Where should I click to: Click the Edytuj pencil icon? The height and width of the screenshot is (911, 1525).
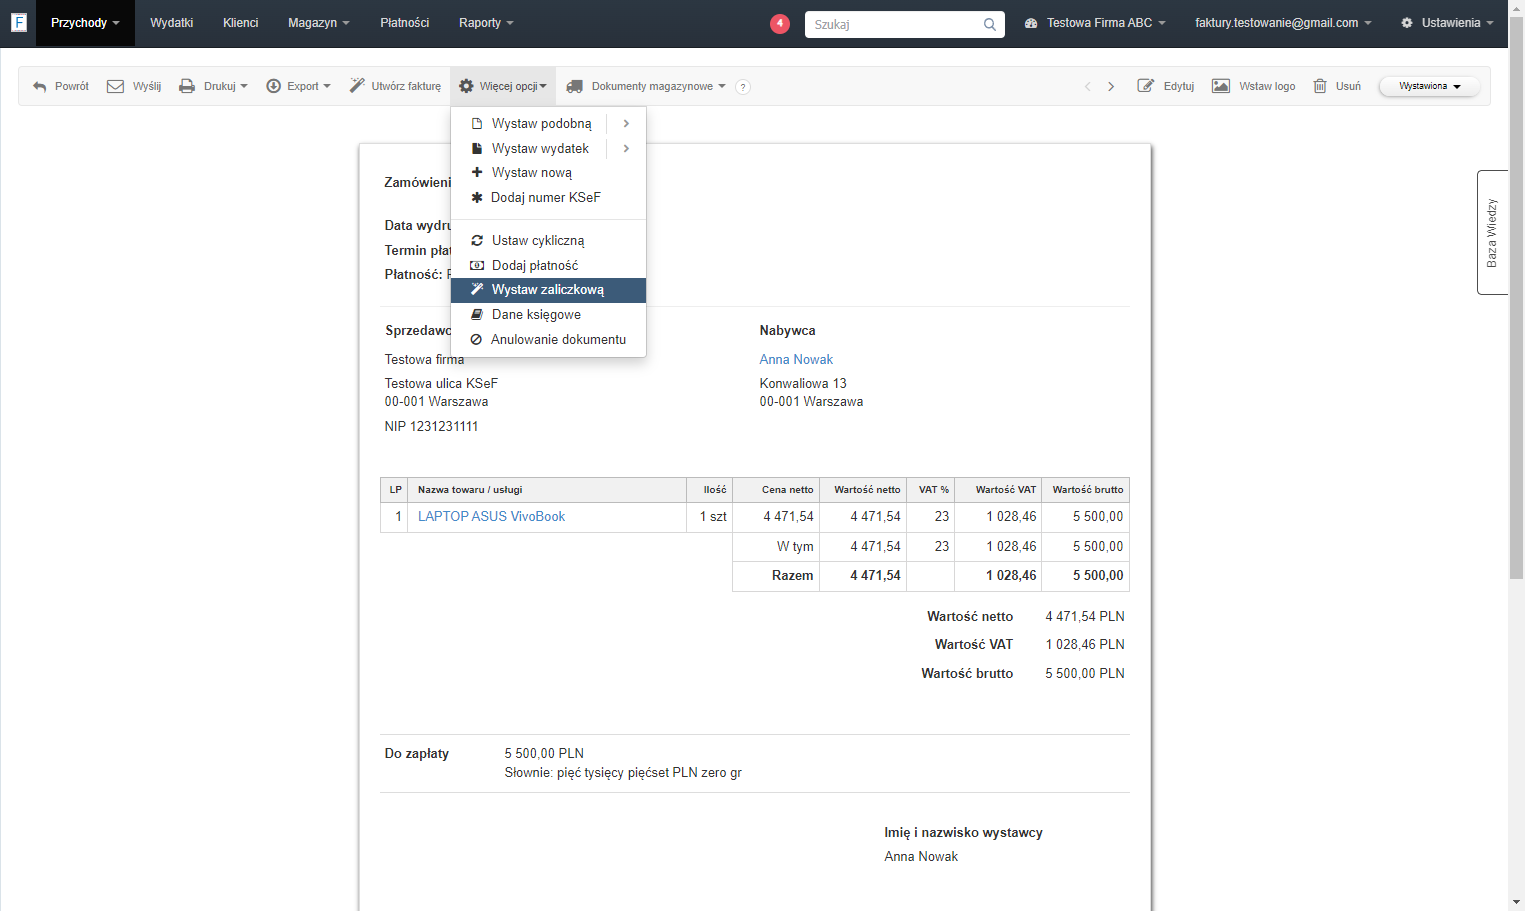(x=1146, y=86)
